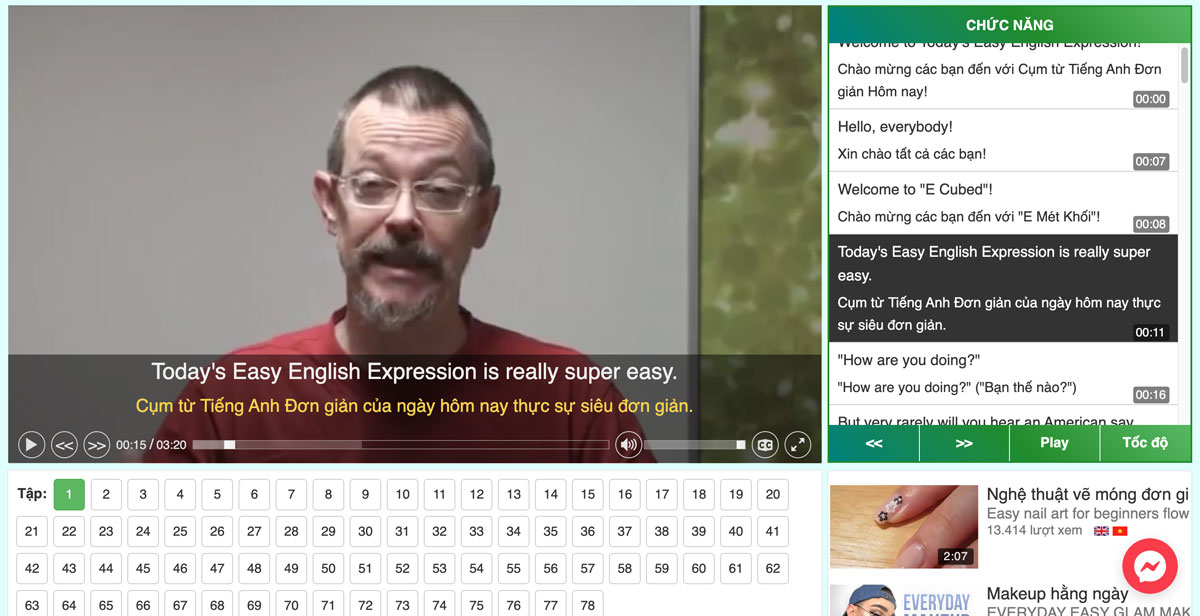
Task: Select subtitle line "Hello, everybody!"
Action: 1003,140
